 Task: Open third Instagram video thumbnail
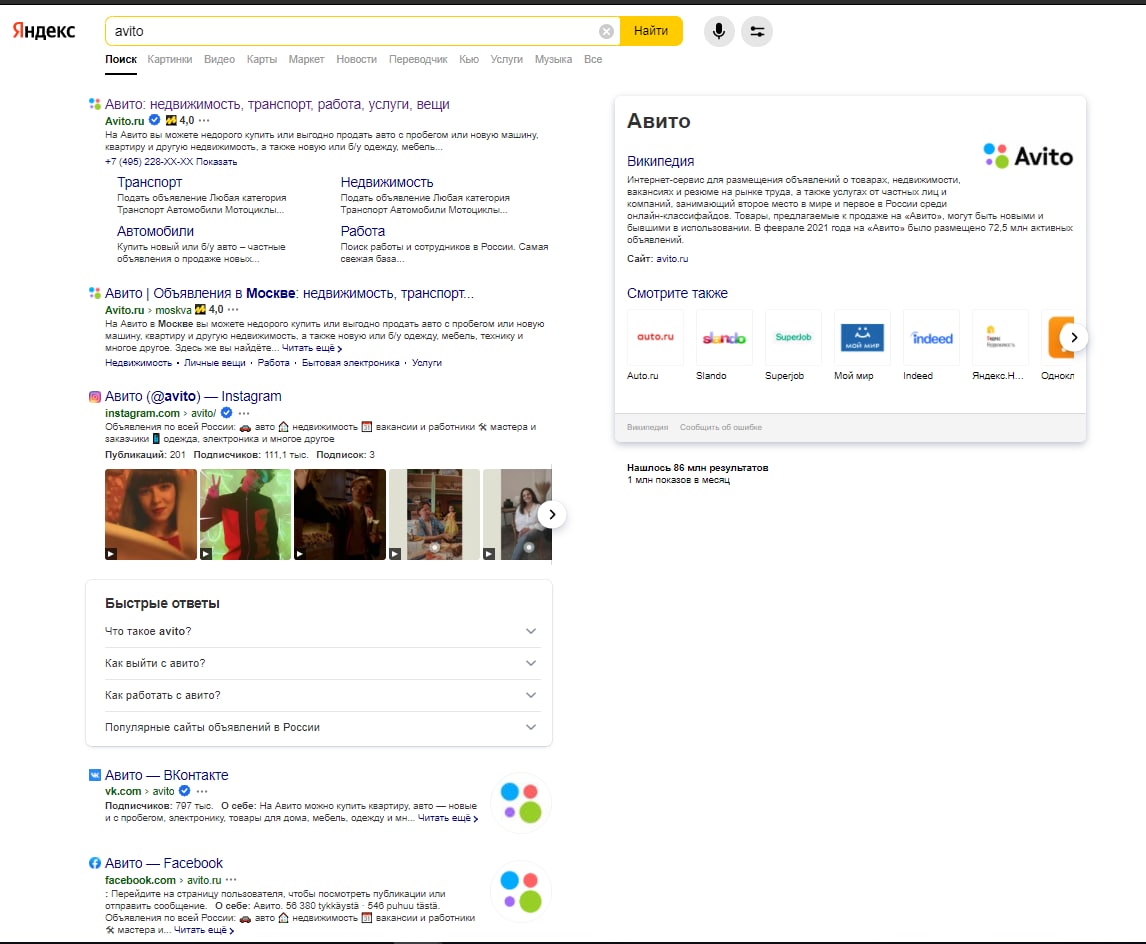[x=340, y=514]
